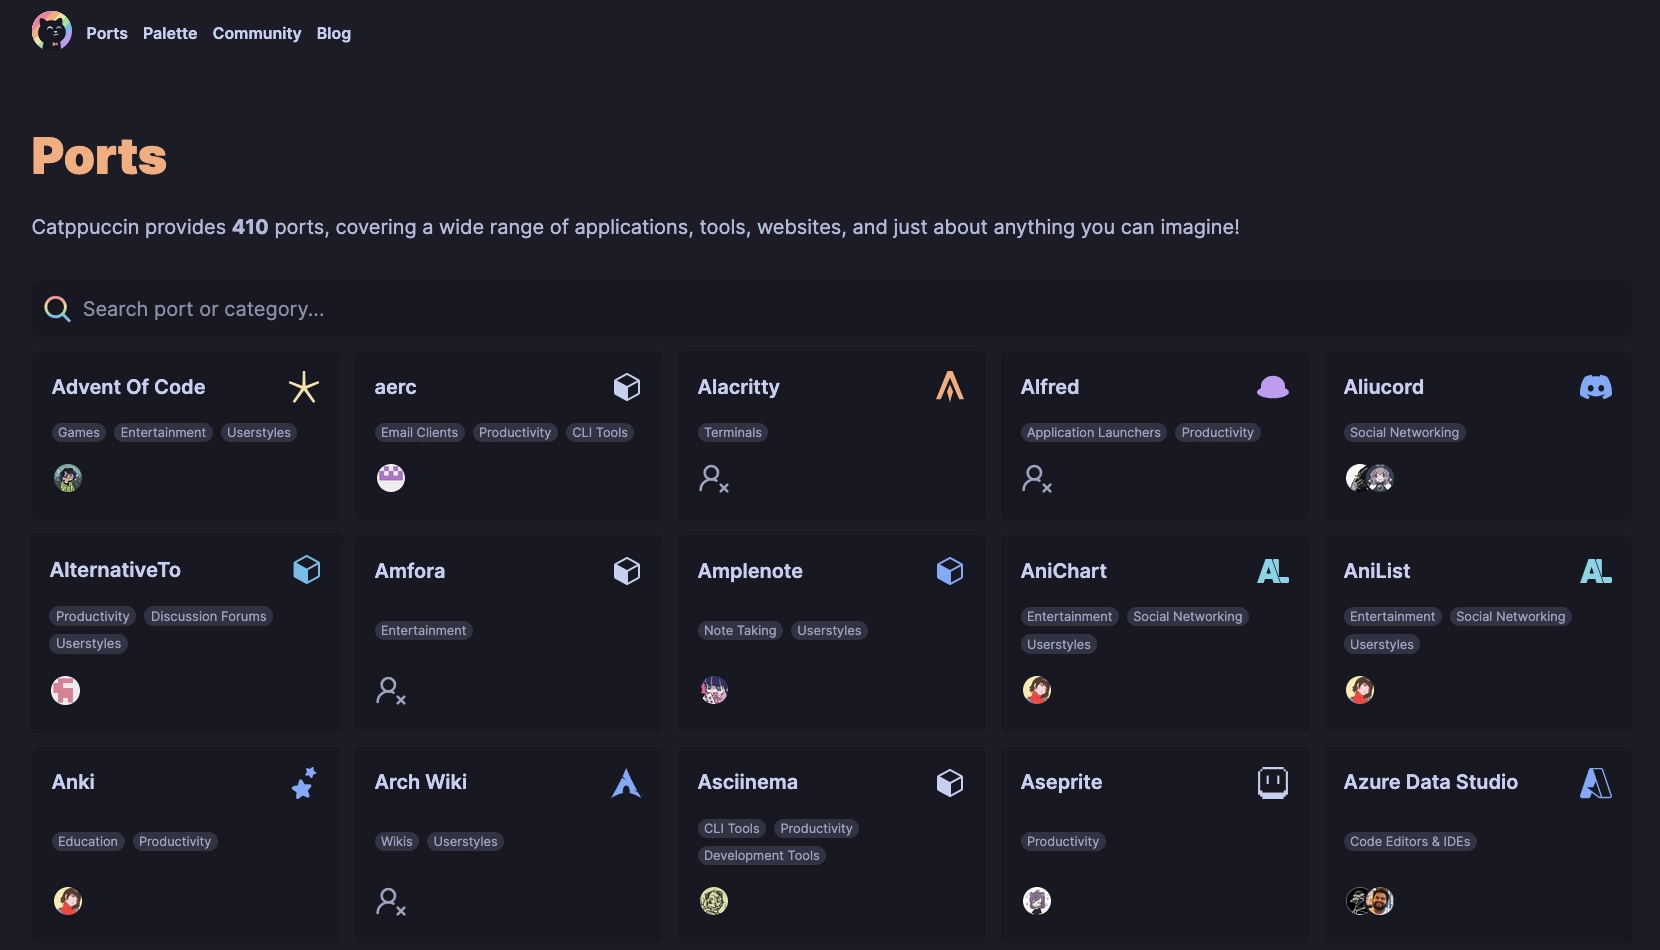Click the Amfora cube icon
1660x950 pixels.
tap(627, 571)
